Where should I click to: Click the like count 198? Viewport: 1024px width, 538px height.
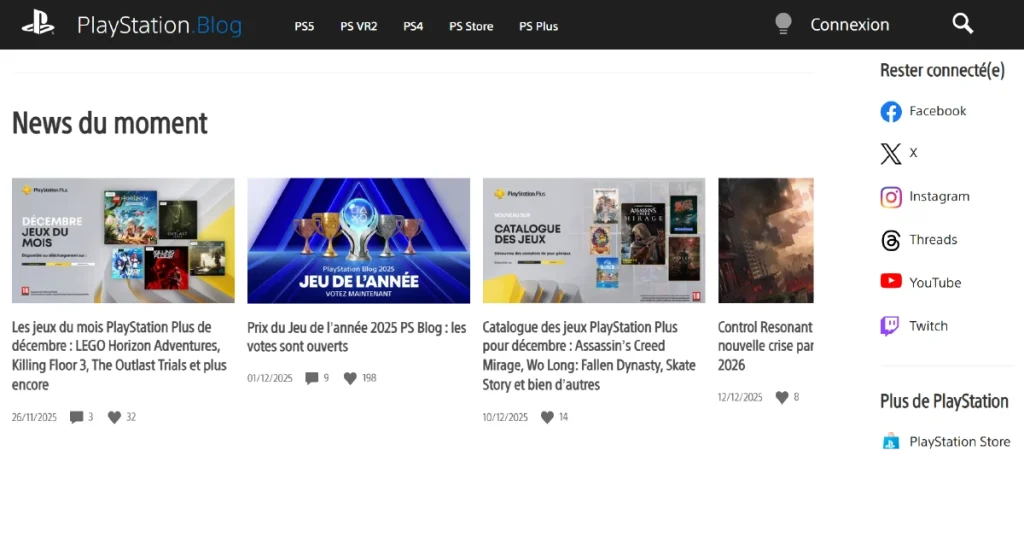click(x=369, y=378)
